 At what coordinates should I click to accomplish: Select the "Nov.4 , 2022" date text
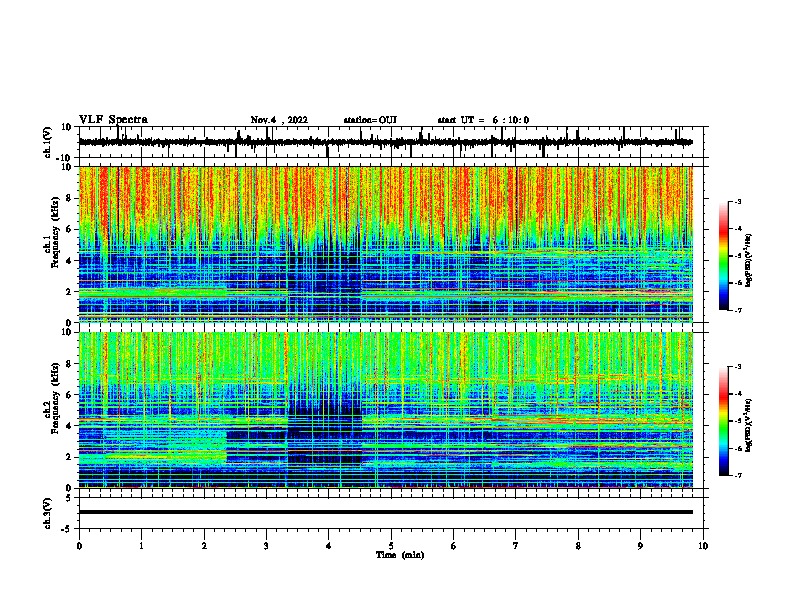pos(279,120)
